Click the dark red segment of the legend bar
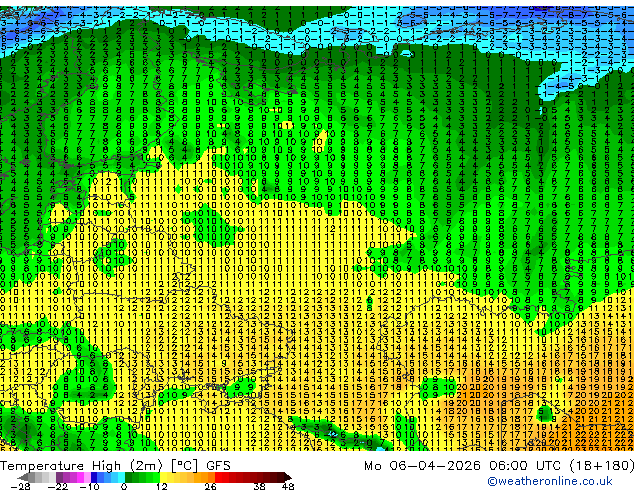This screenshot has width=634, height=490. [x=253, y=477]
